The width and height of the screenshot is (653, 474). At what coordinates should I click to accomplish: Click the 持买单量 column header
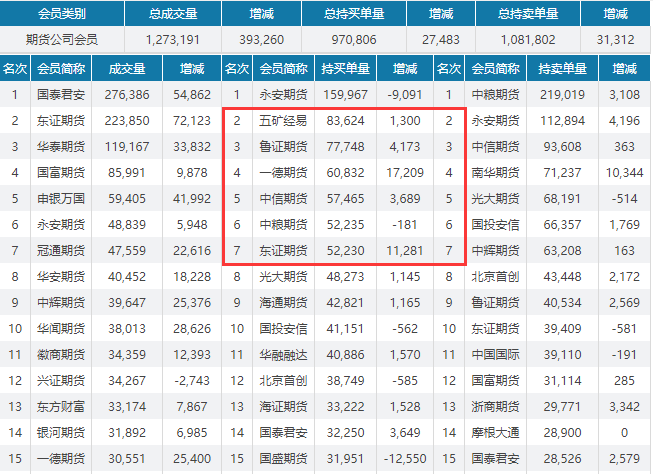(346, 68)
